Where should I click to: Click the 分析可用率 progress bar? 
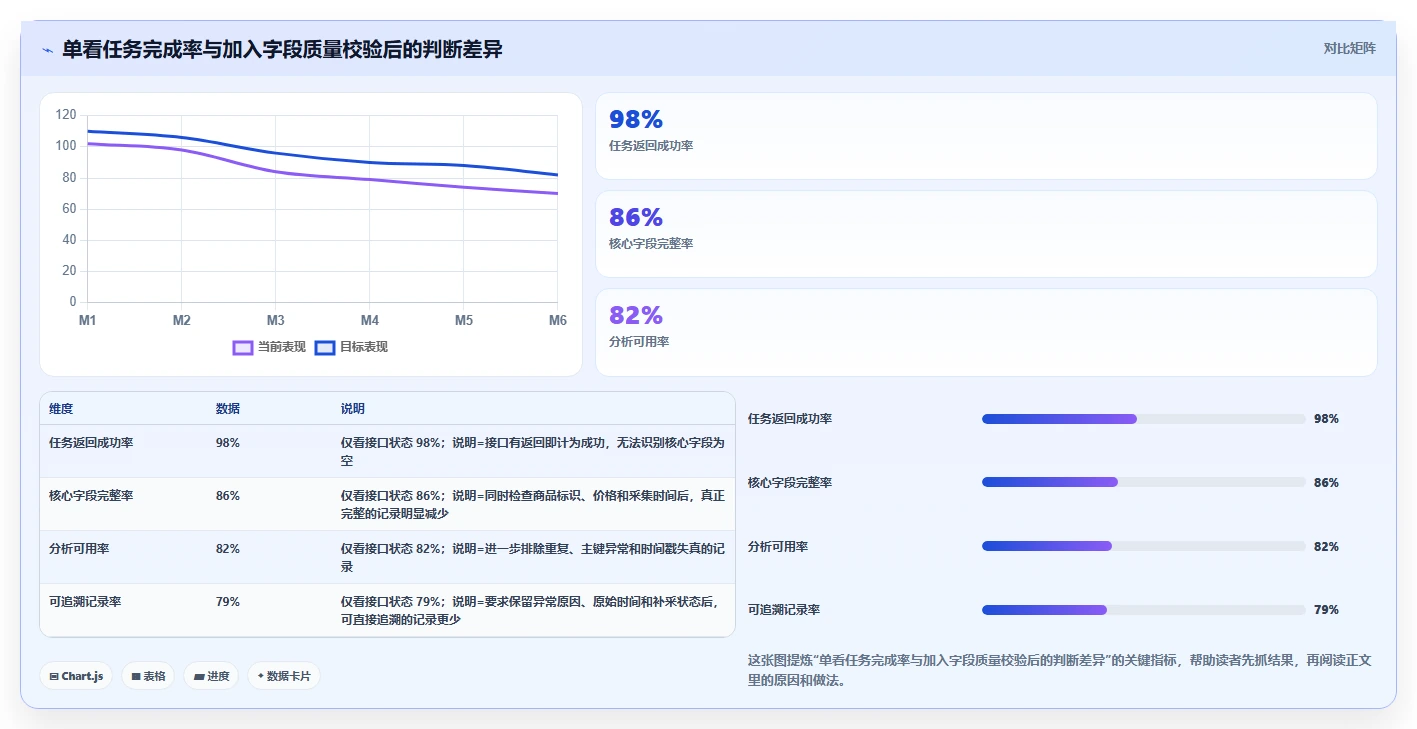1144,546
